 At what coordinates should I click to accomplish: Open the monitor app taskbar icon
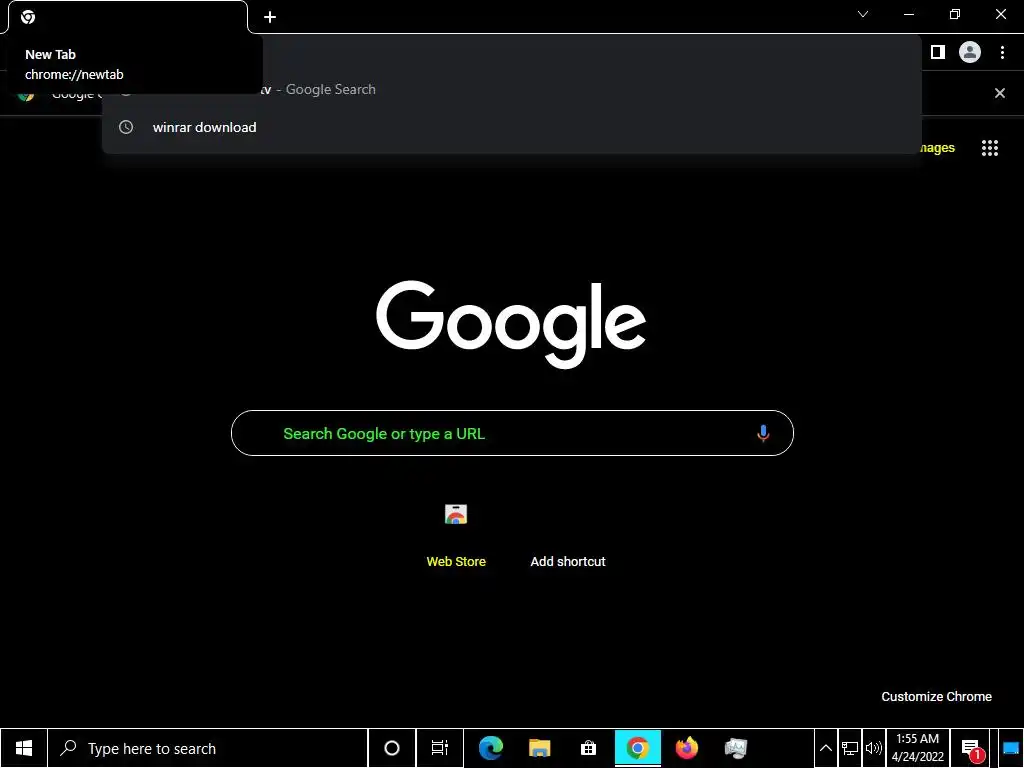tap(735, 748)
